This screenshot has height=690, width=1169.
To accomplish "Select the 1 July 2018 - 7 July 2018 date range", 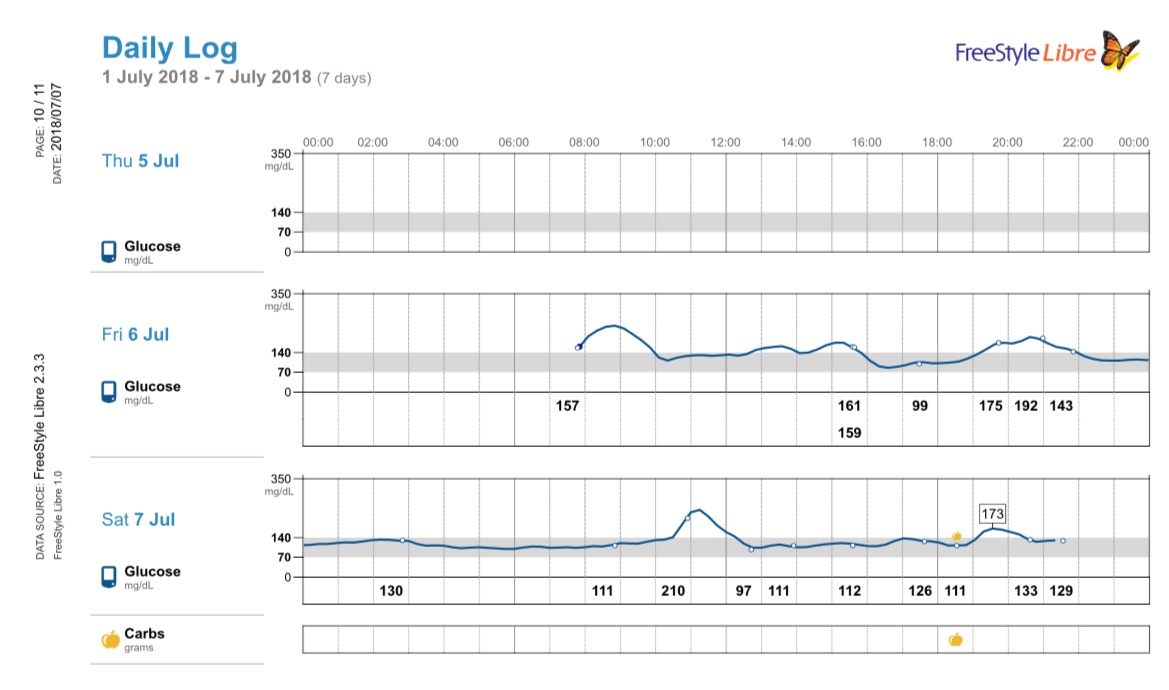I will click(207, 77).
